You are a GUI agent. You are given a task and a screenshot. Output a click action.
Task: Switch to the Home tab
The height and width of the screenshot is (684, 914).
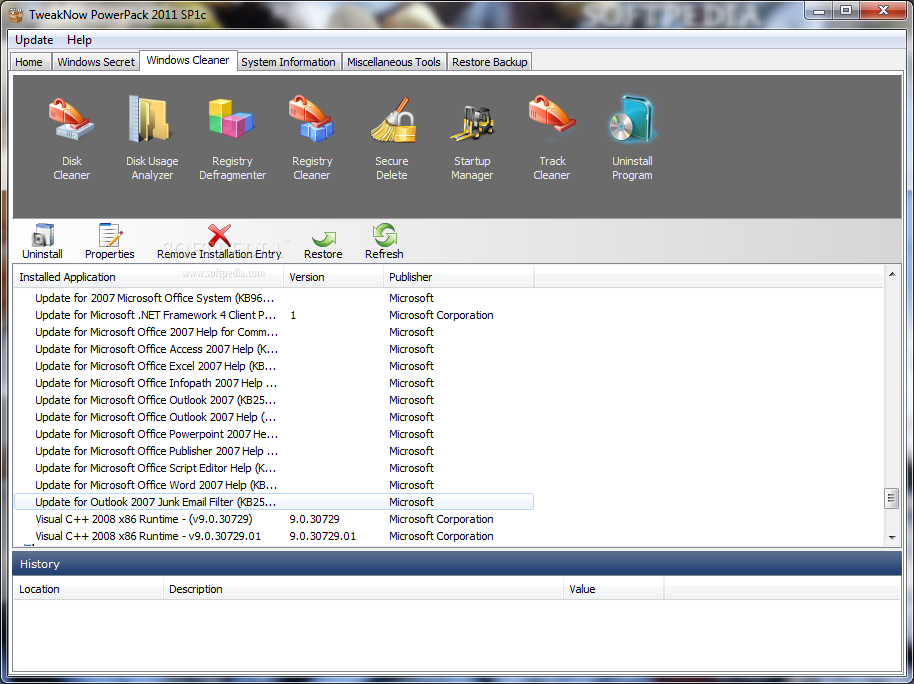point(29,62)
